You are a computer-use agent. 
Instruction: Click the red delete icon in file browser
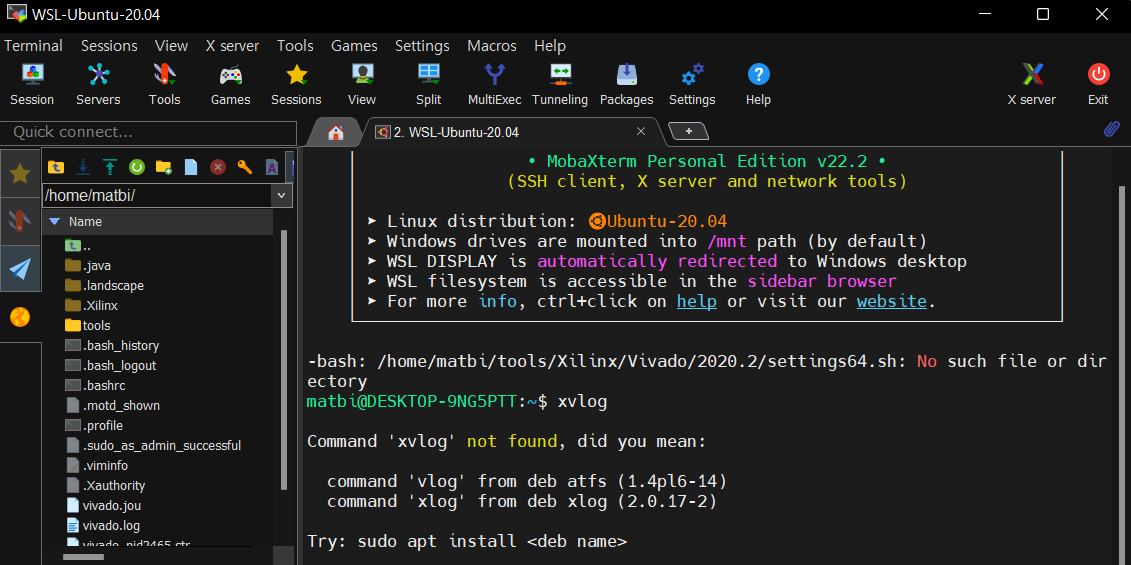(x=217, y=167)
